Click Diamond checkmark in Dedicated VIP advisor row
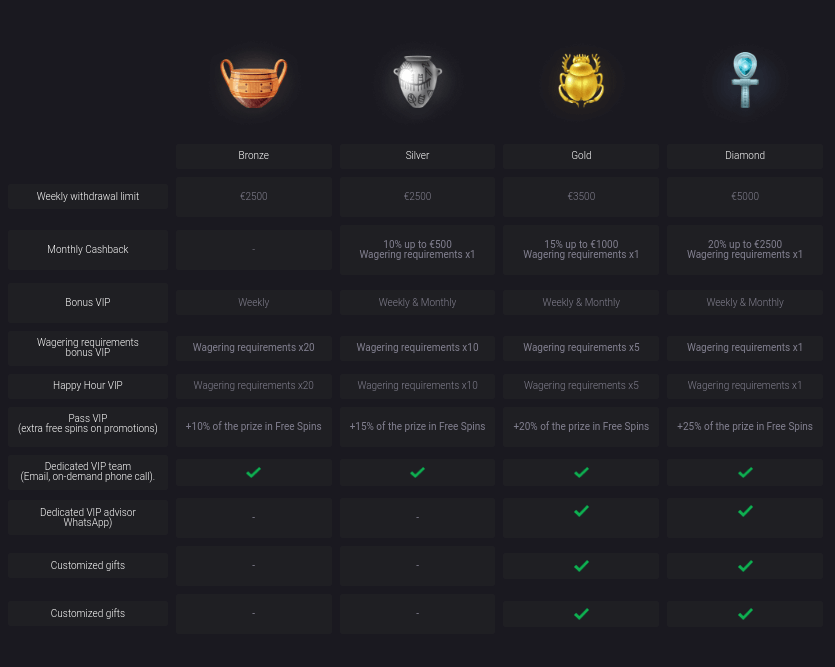The height and width of the screenshot is (667, 835). 745,511
